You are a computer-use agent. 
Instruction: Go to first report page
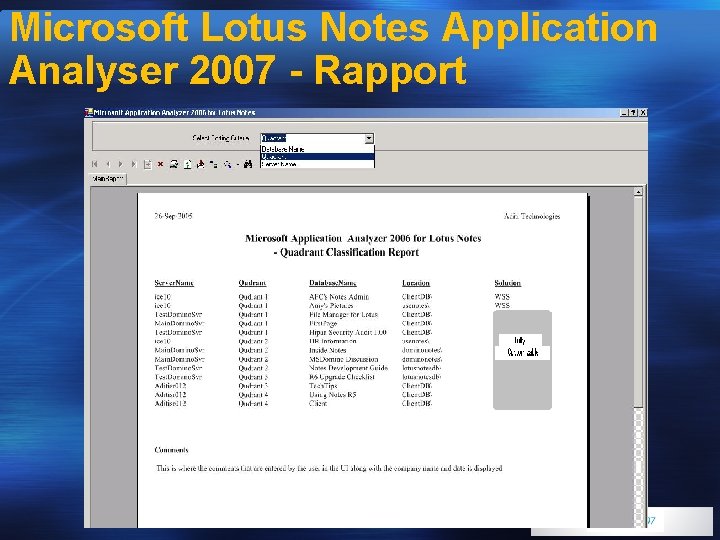point(95,164)
